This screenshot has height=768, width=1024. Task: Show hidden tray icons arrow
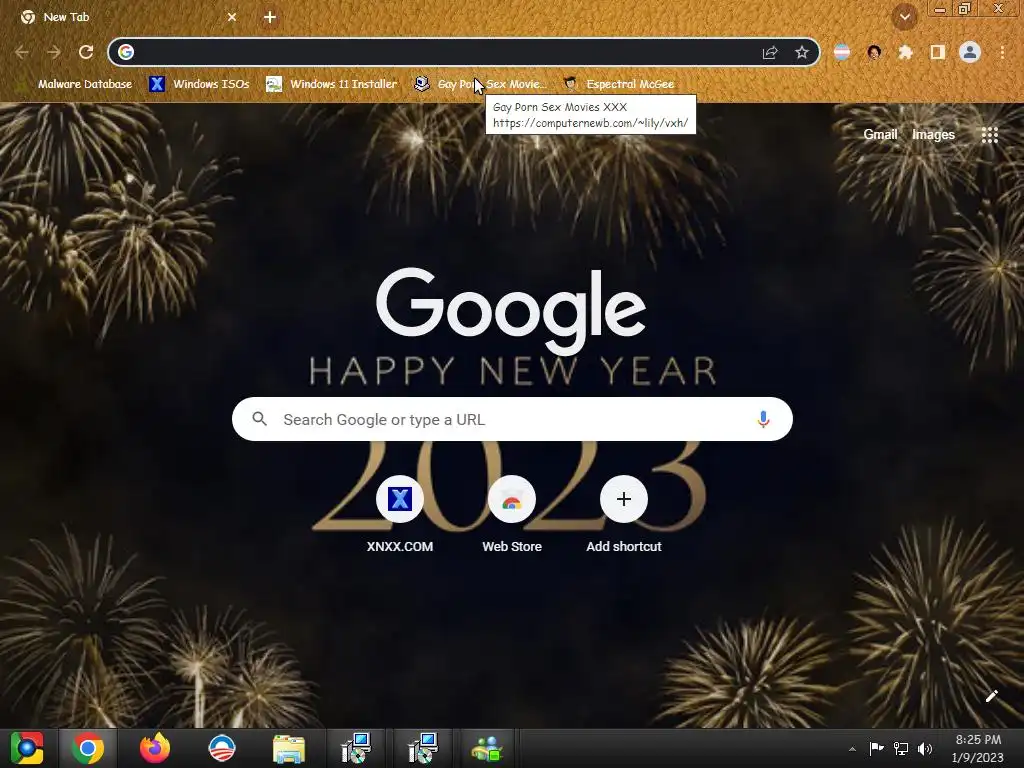pyautogui.click(x=852, y=749)
